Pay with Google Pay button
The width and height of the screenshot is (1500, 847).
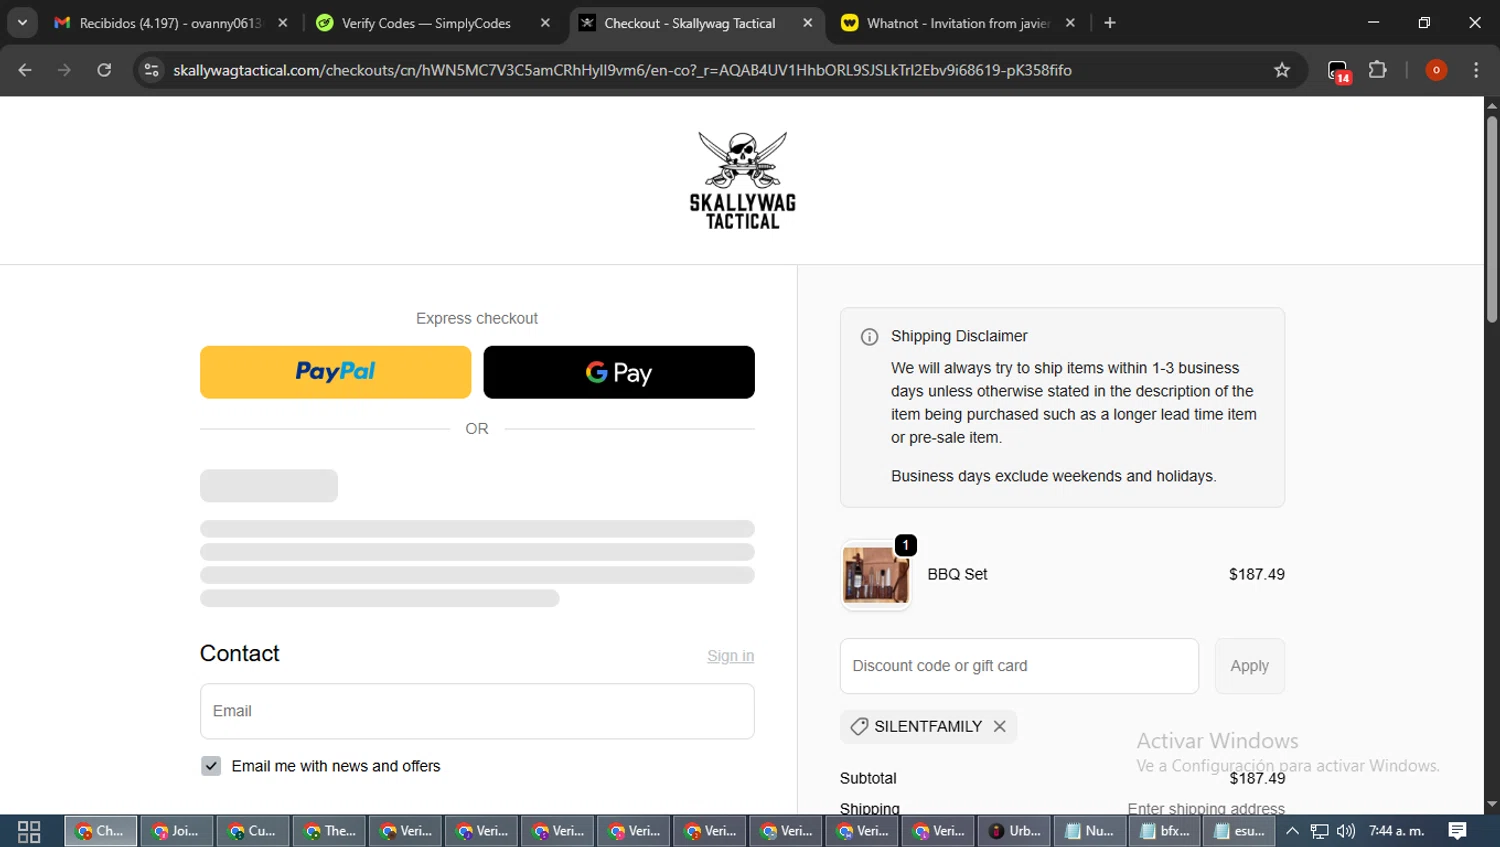coord(619,372)
